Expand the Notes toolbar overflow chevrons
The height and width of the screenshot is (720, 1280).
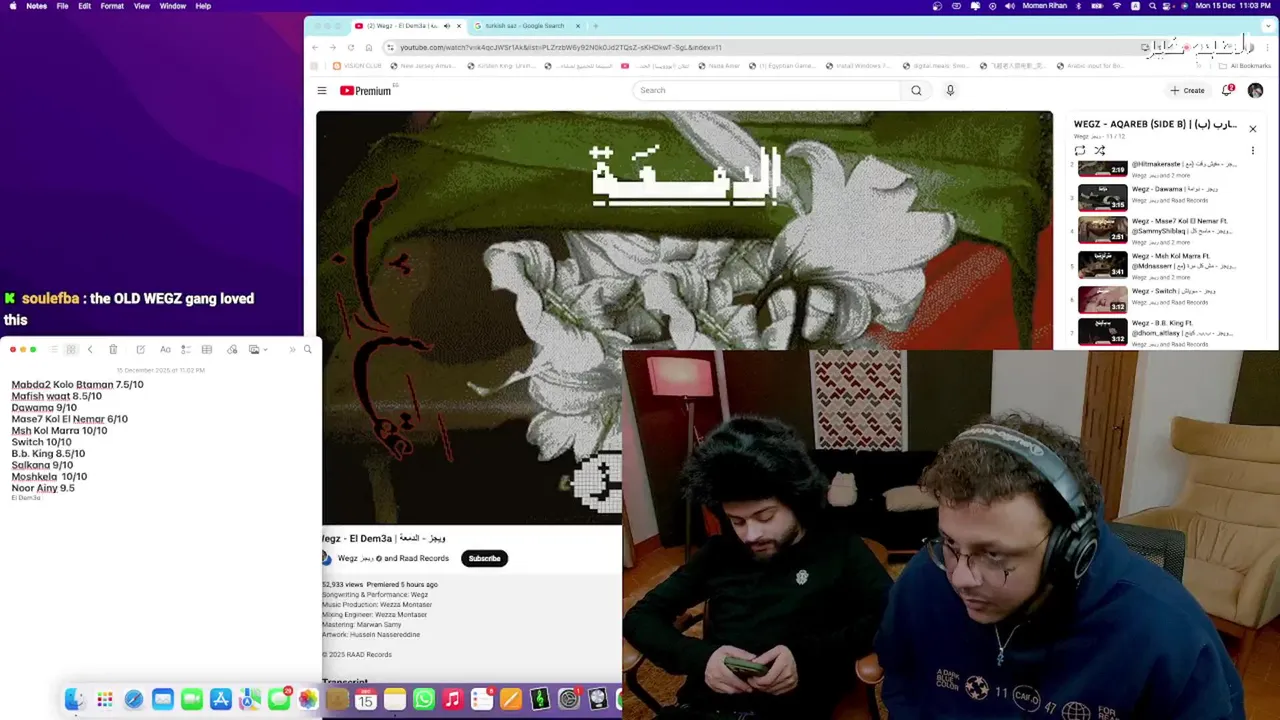coord(292,350)
